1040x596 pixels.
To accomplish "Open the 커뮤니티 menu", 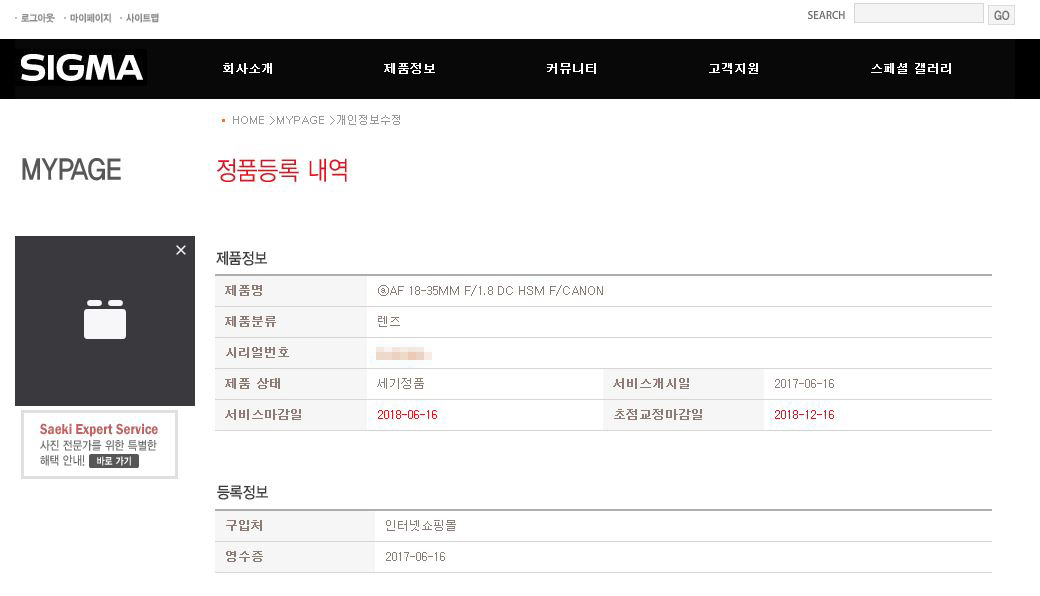I will 571,68.
